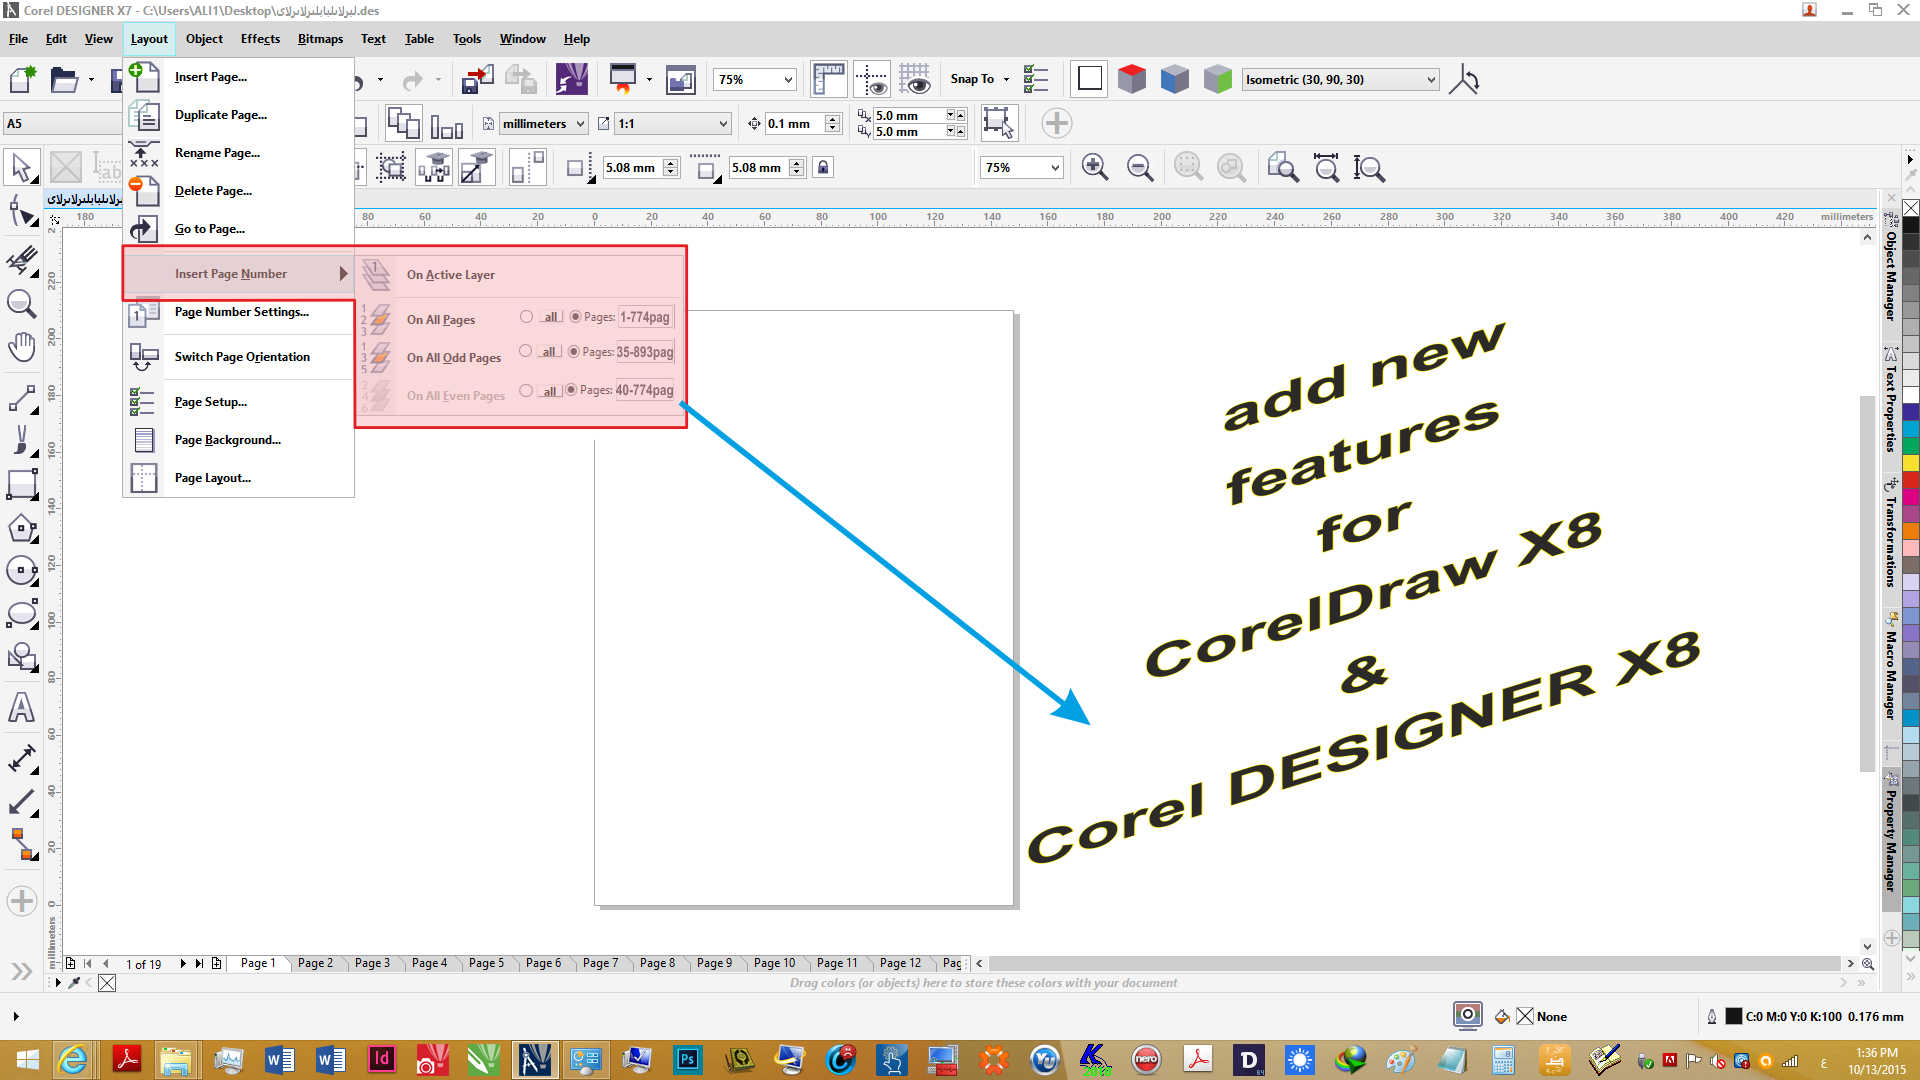The image size is (1920, 1080).
Task: Open the zoom level 75% dropdown in standard toolbar
Action: tap(788, 80)
